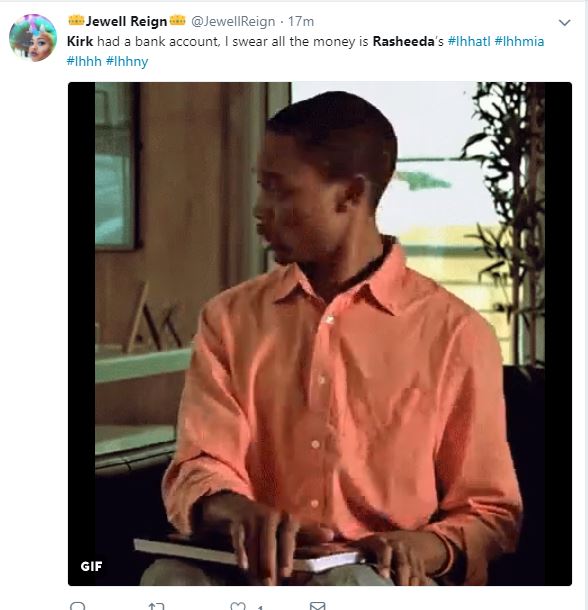Click the like count number

pyautogui.click(x=260, y=607)
